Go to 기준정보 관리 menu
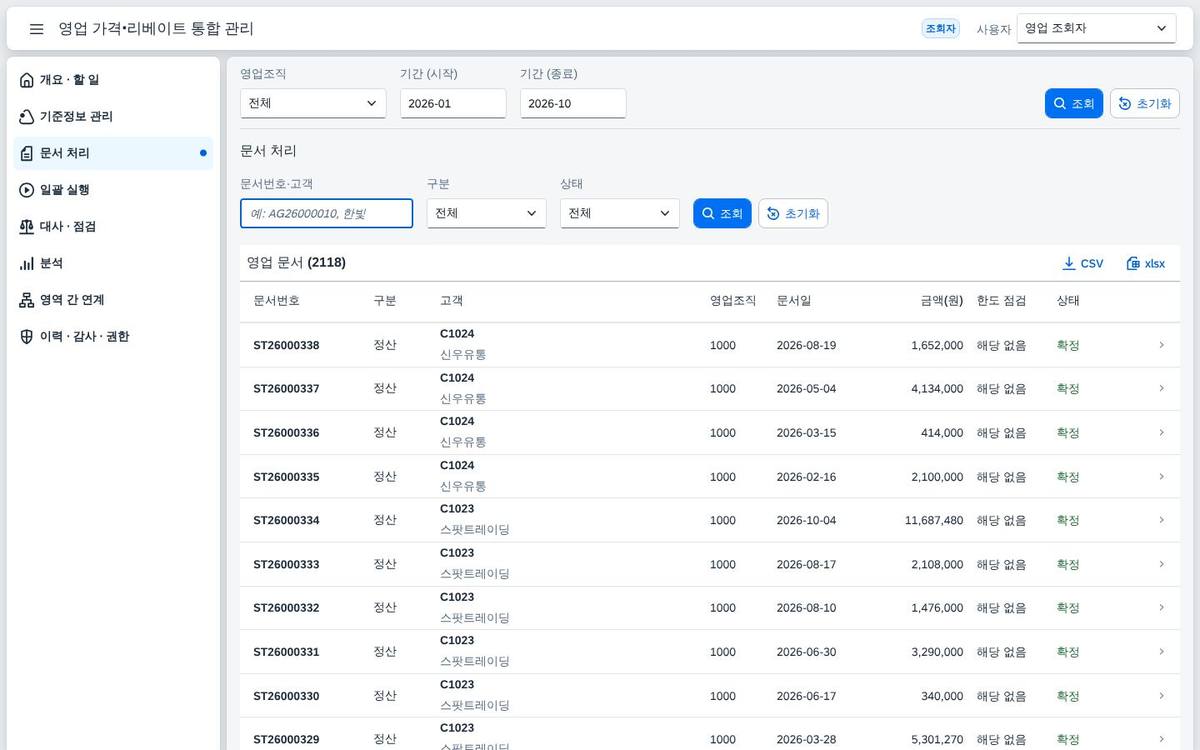 [x=113, y=117]
